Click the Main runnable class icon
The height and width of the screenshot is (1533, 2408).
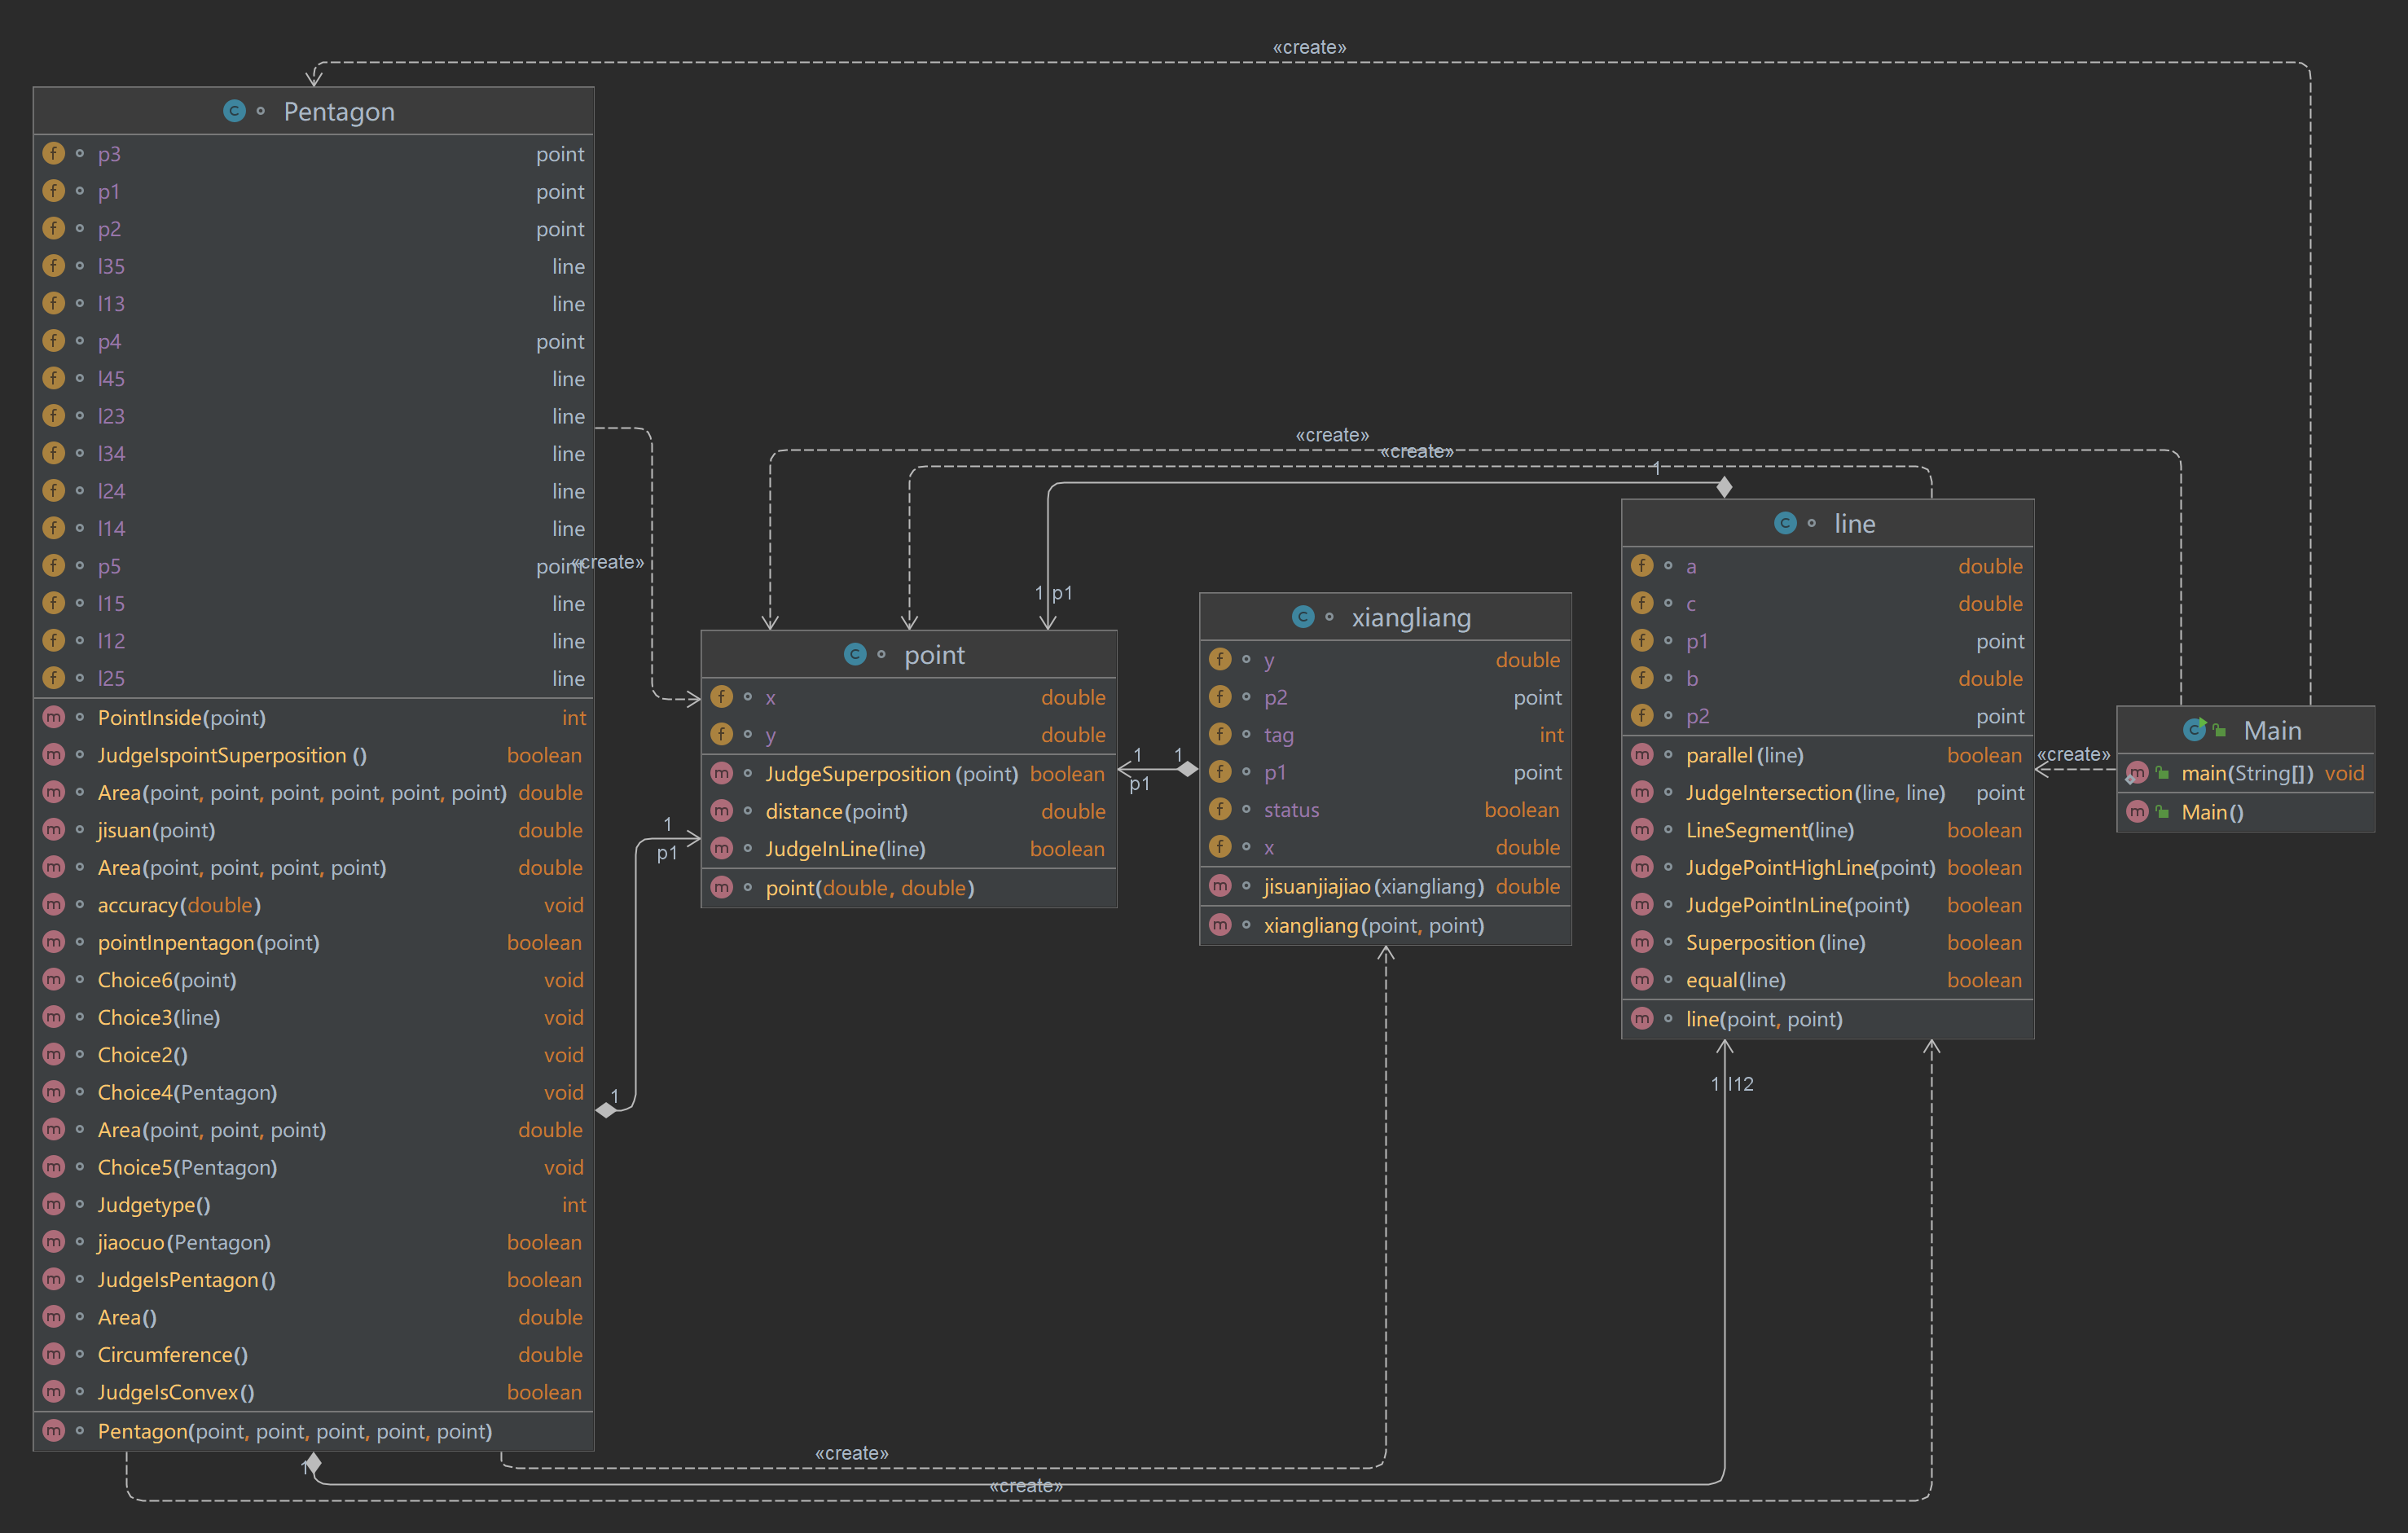(2194, 730)
